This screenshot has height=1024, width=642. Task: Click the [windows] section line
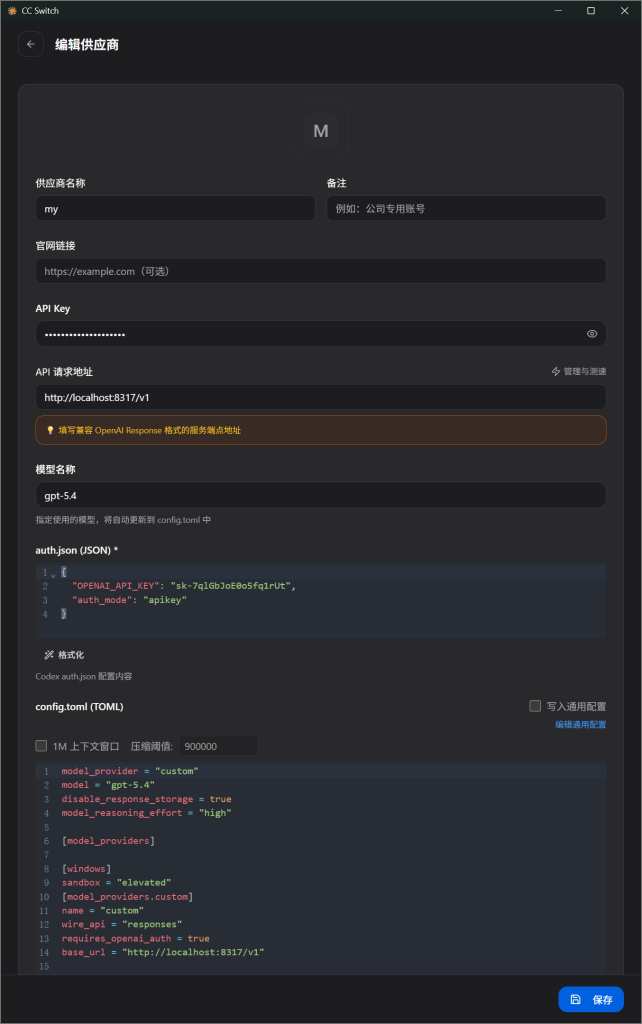click(86, 869)
